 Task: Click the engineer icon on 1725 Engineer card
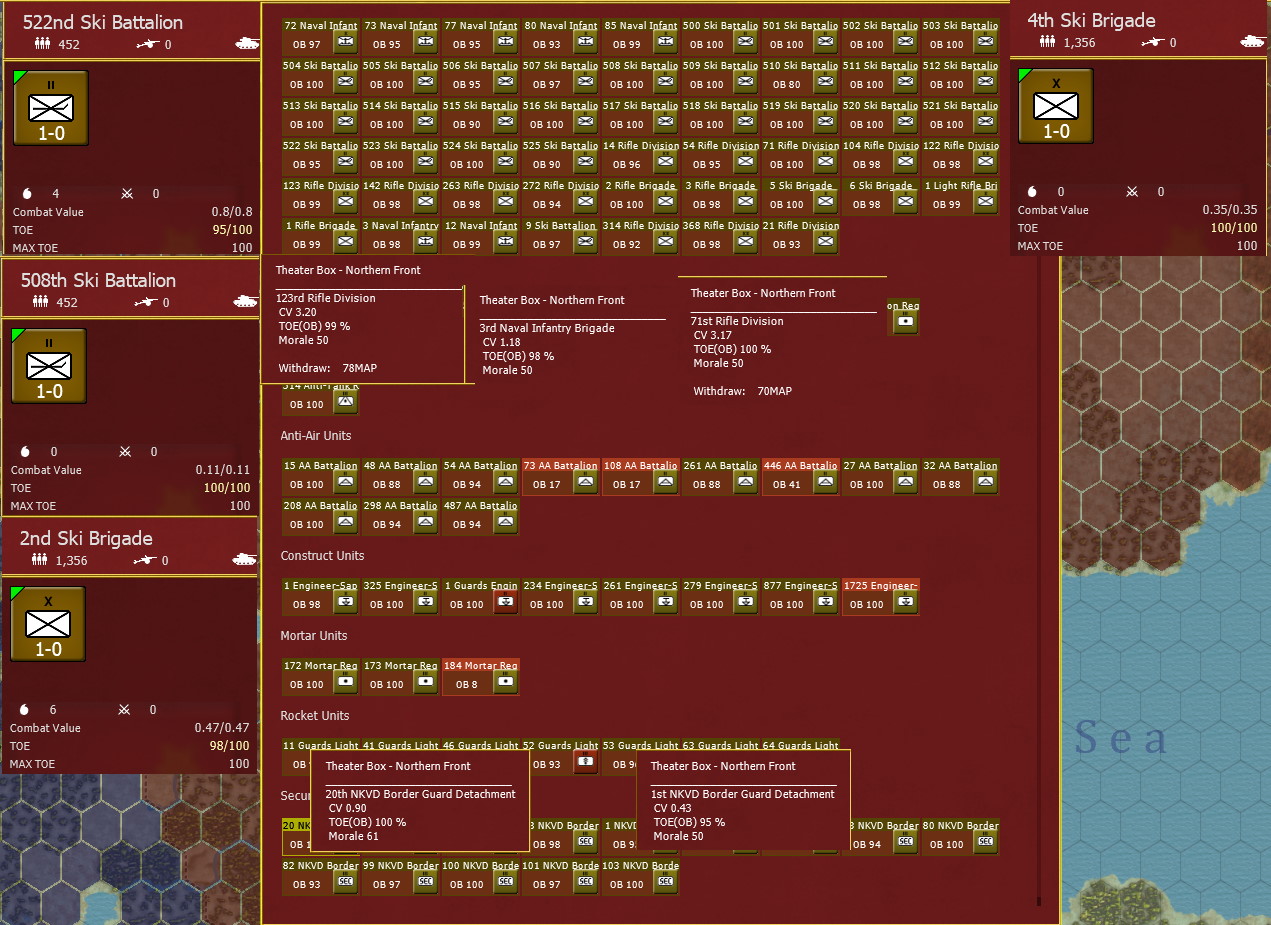click(904, 603)
